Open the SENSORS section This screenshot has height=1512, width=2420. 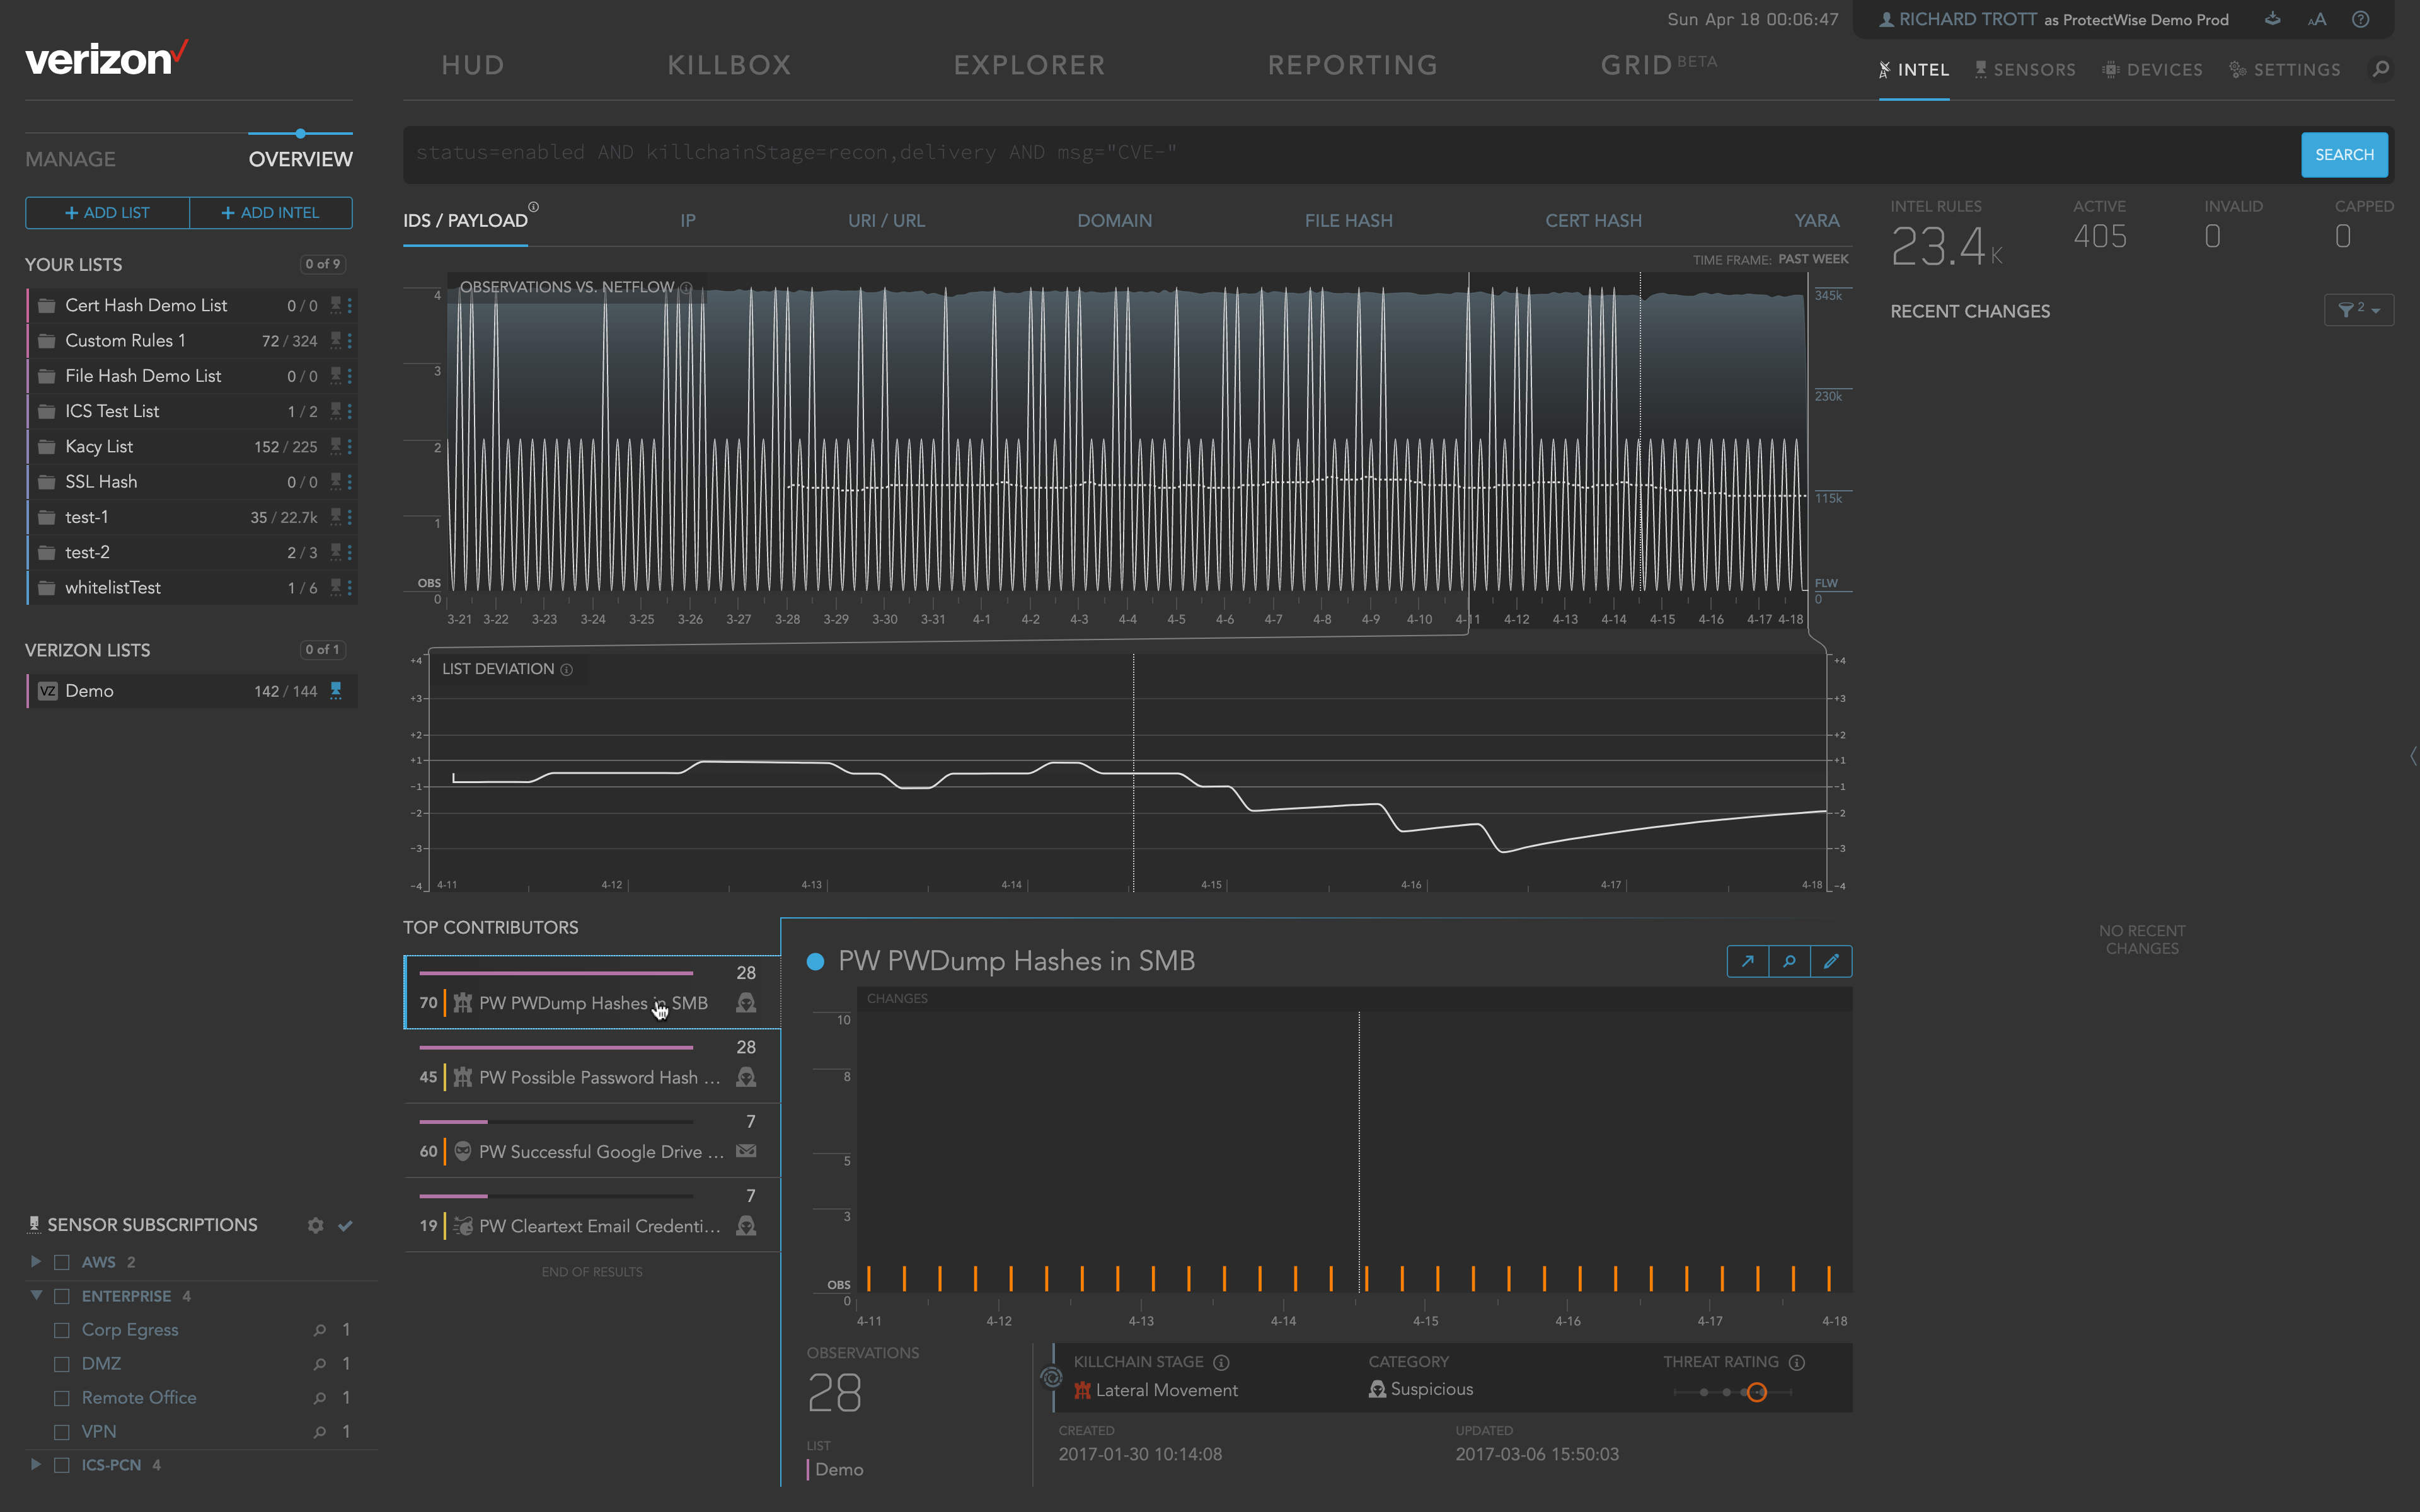[x=2025, y=70]
